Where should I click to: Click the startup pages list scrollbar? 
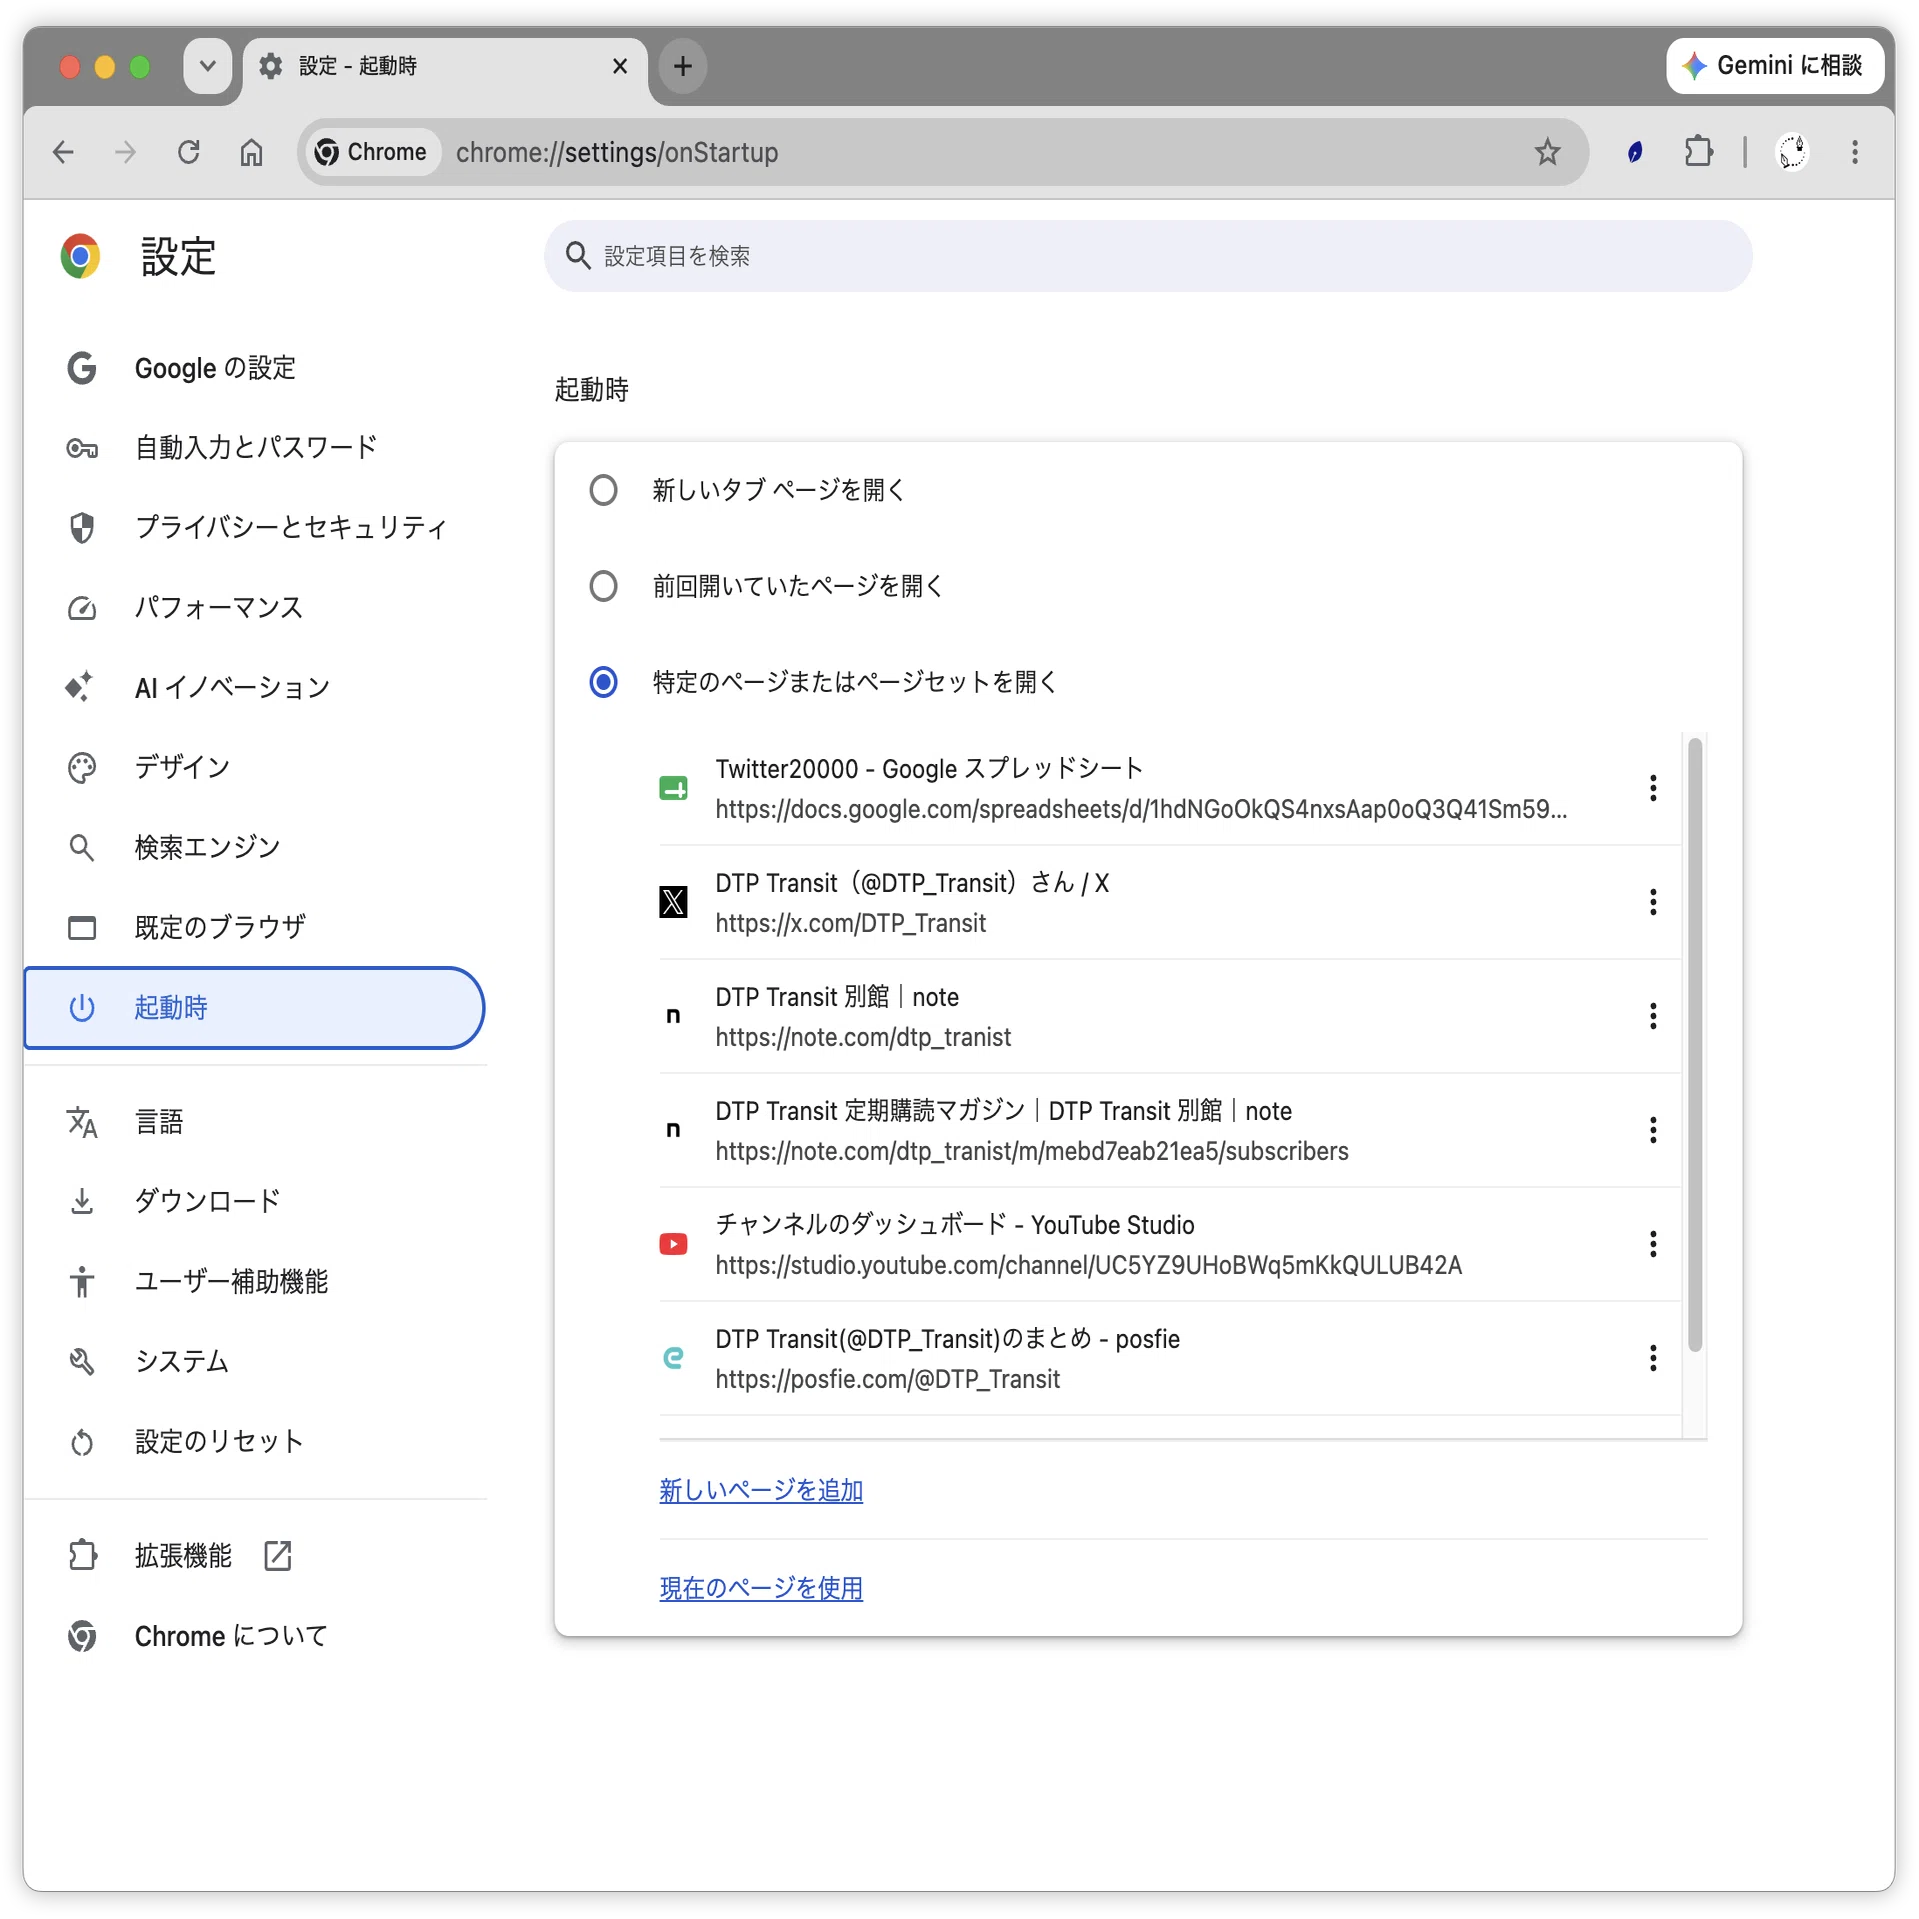tap(1695, 1045)
